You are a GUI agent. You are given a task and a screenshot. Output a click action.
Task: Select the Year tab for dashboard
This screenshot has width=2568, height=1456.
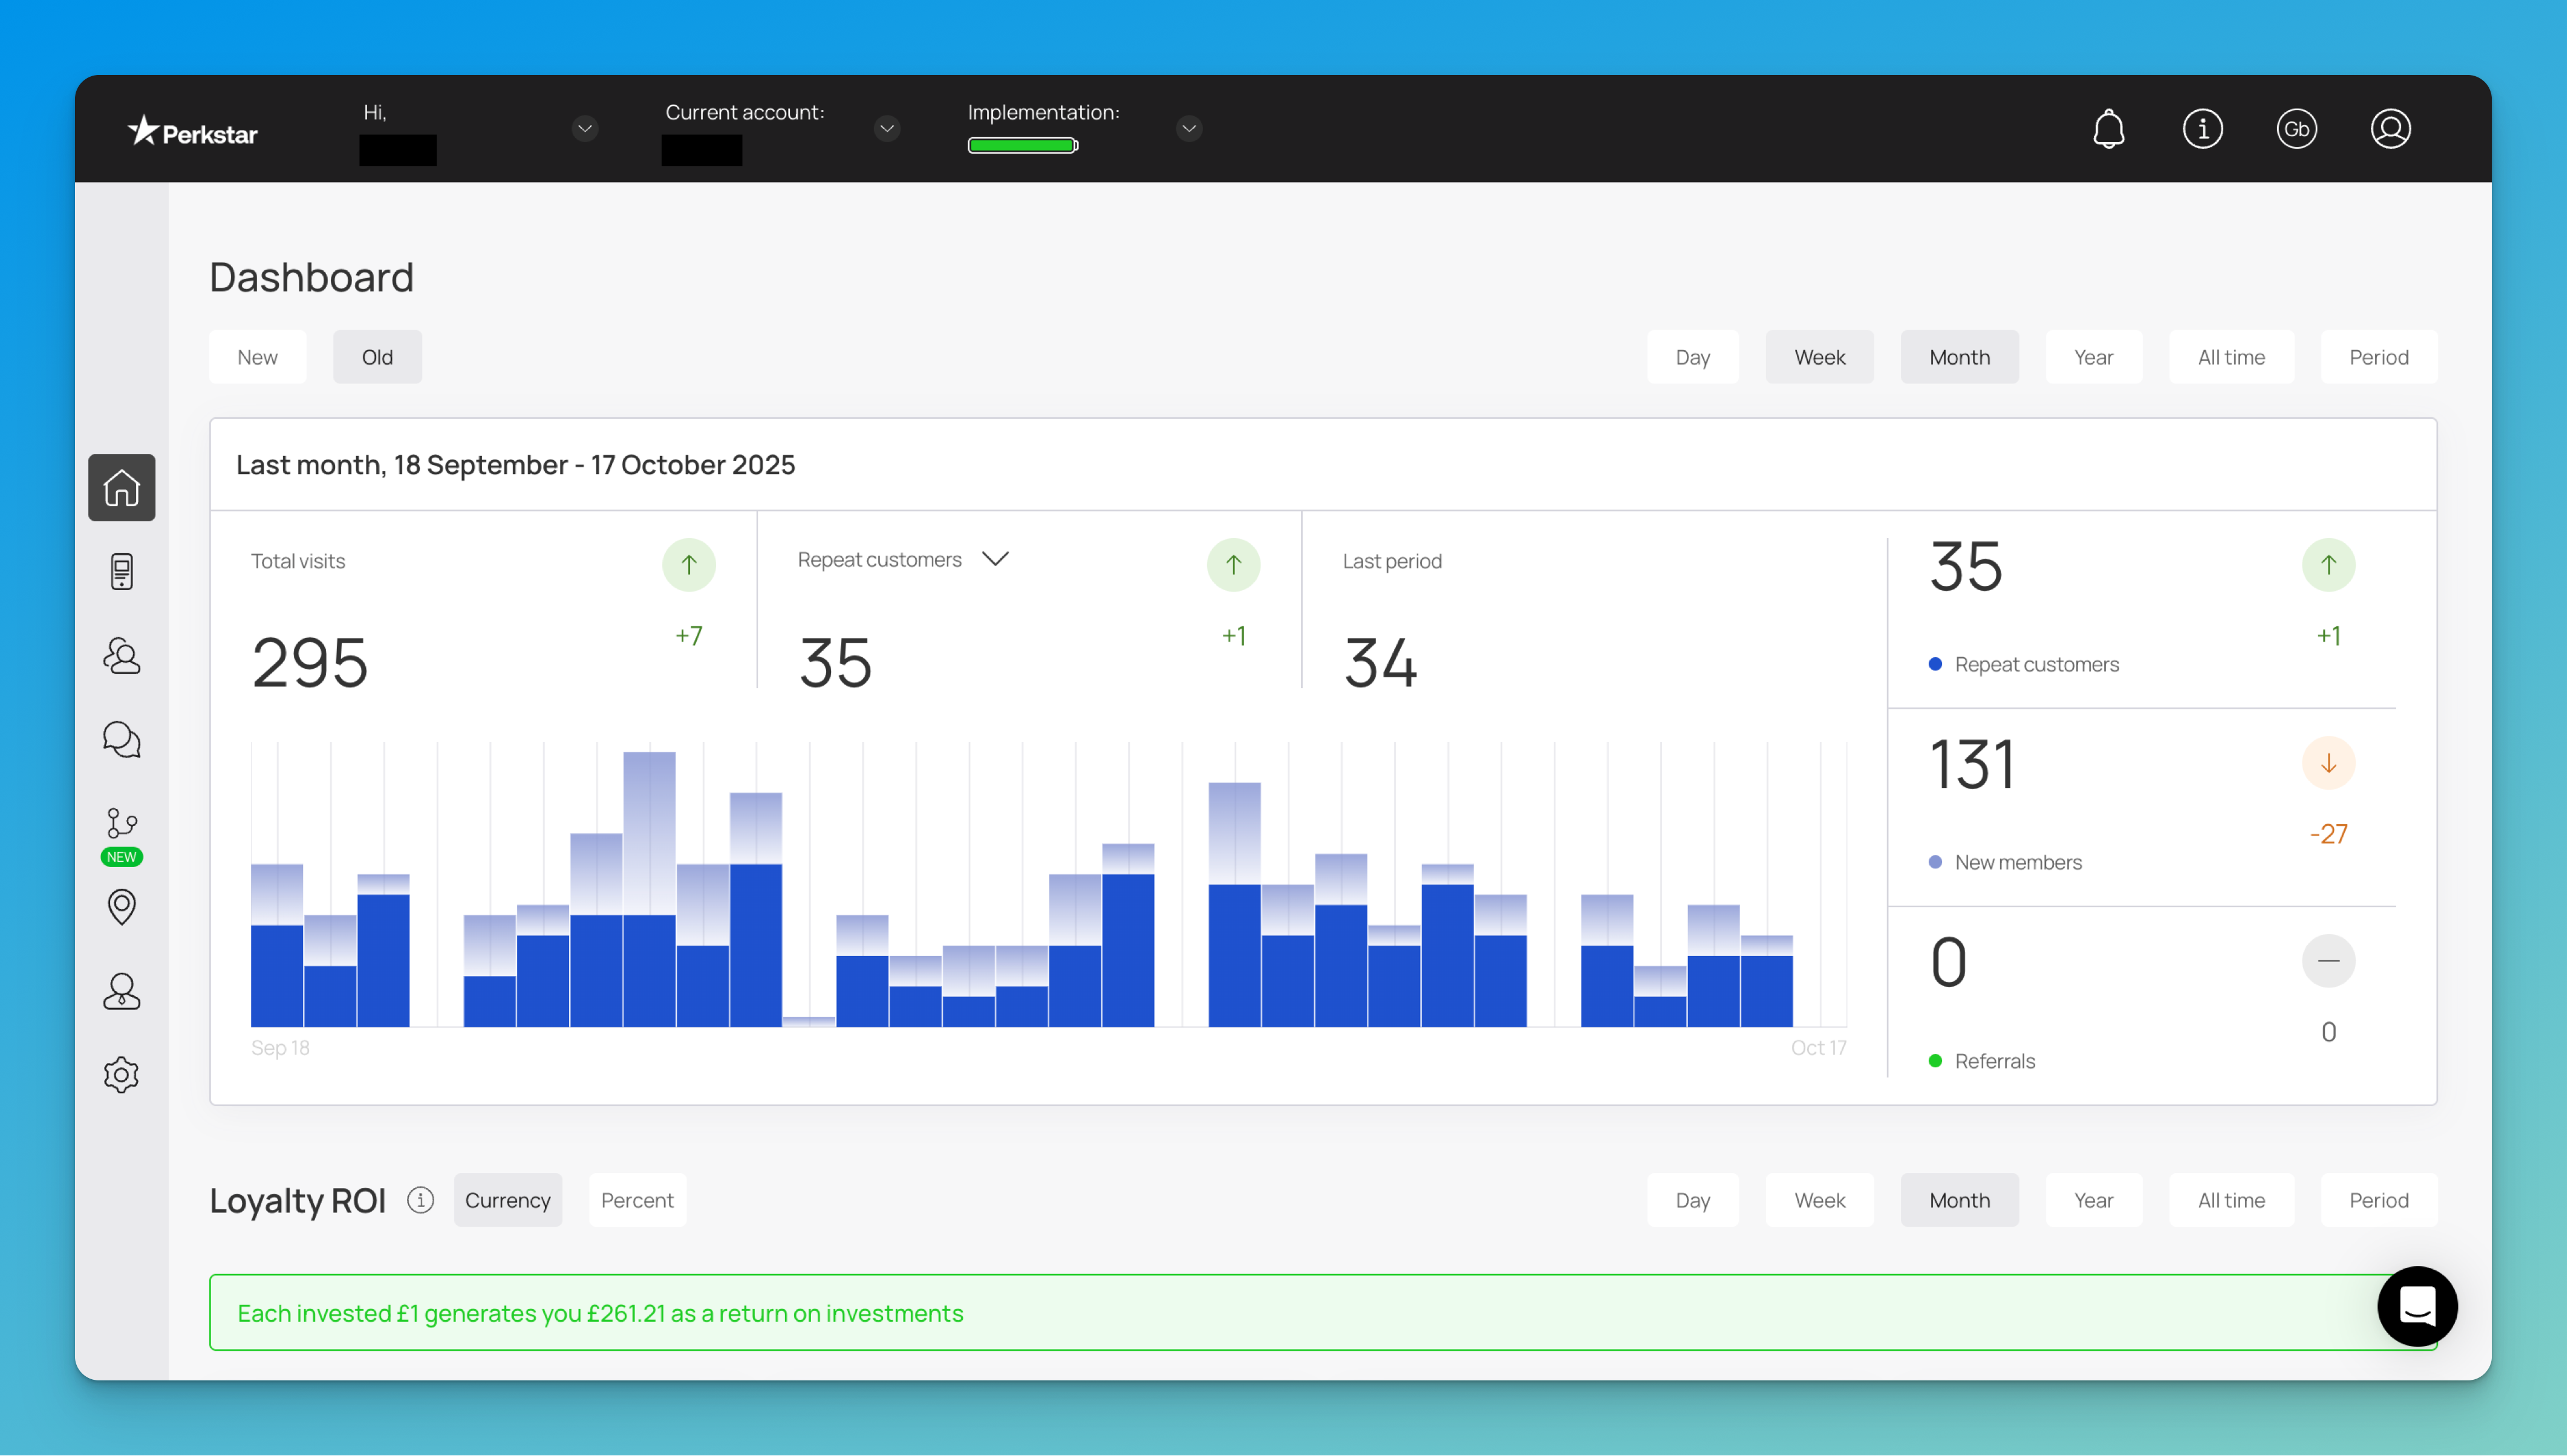2093,357
